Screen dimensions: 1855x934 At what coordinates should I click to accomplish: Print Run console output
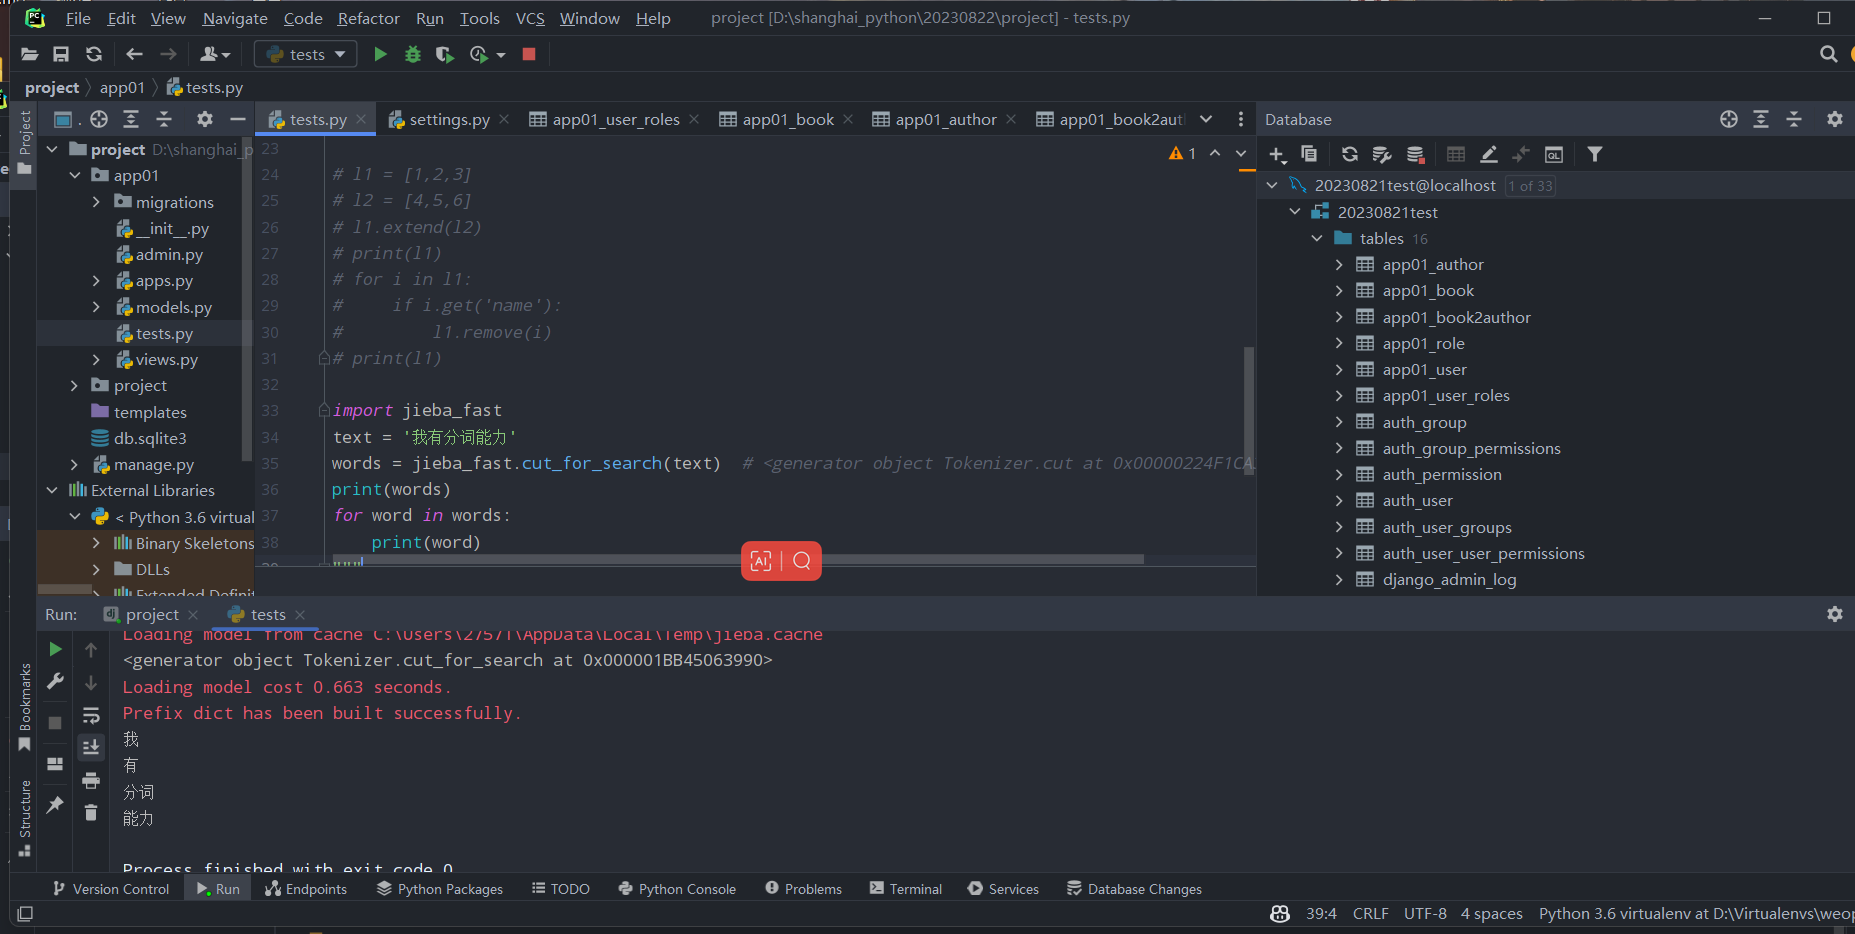click(91, 780)
